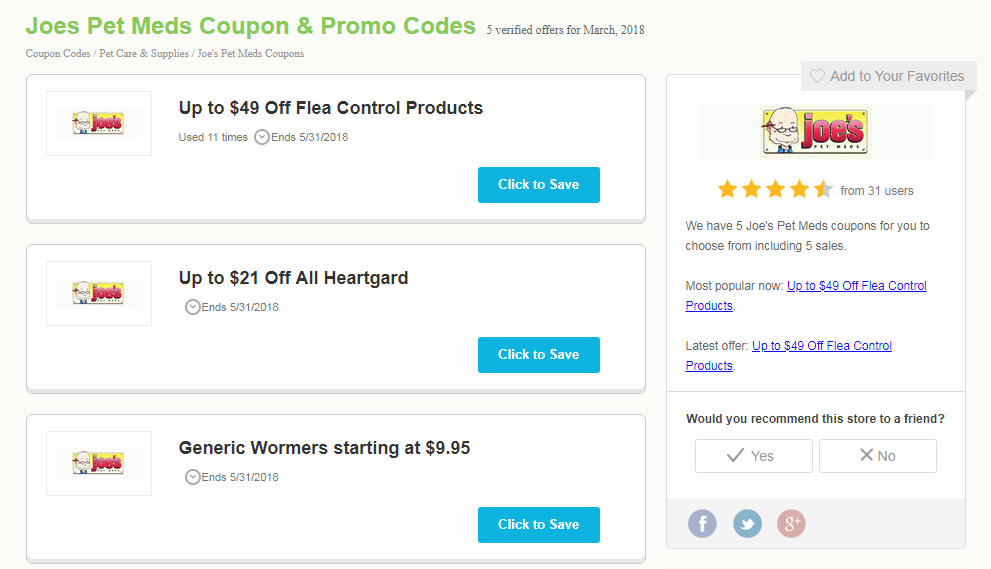Select Joe's logo thumbnail on Heartgard offer
Image resolution: width=991 pixels, height=569 pixels.
99,293
